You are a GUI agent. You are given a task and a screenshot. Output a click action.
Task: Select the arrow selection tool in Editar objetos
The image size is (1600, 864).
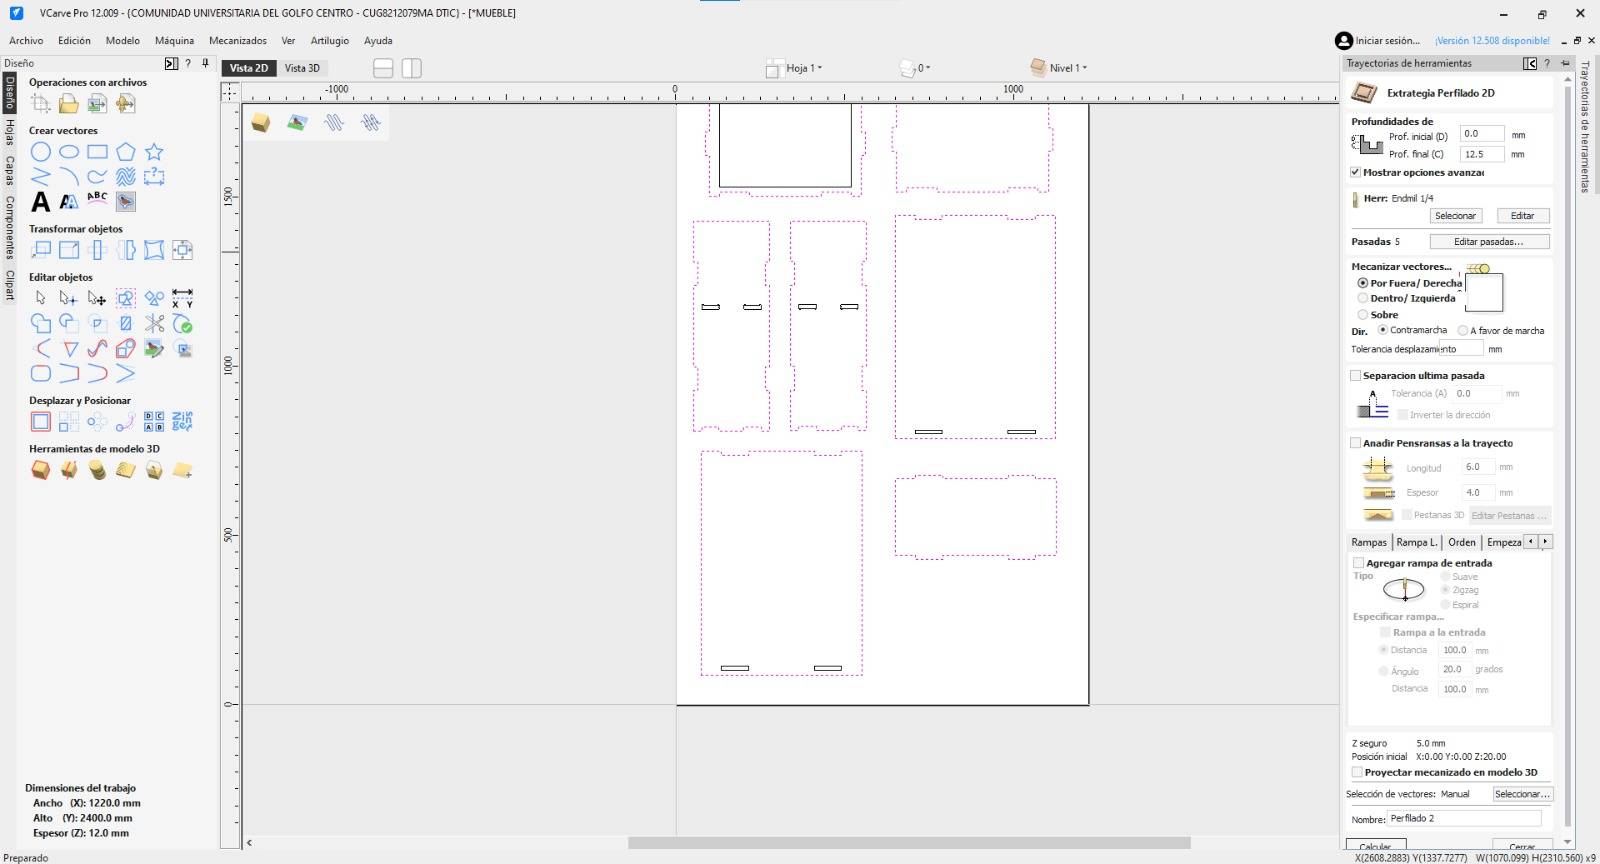[x=40, y=298]
